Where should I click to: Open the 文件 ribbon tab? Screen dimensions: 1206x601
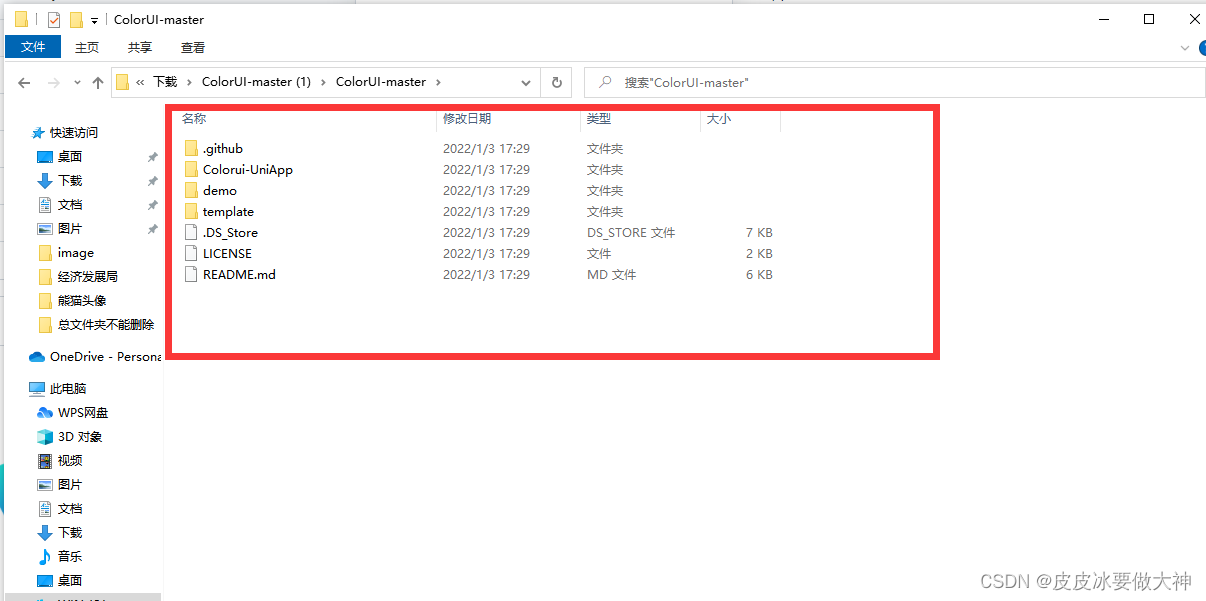pyautogui.click(x=33, y=47)
